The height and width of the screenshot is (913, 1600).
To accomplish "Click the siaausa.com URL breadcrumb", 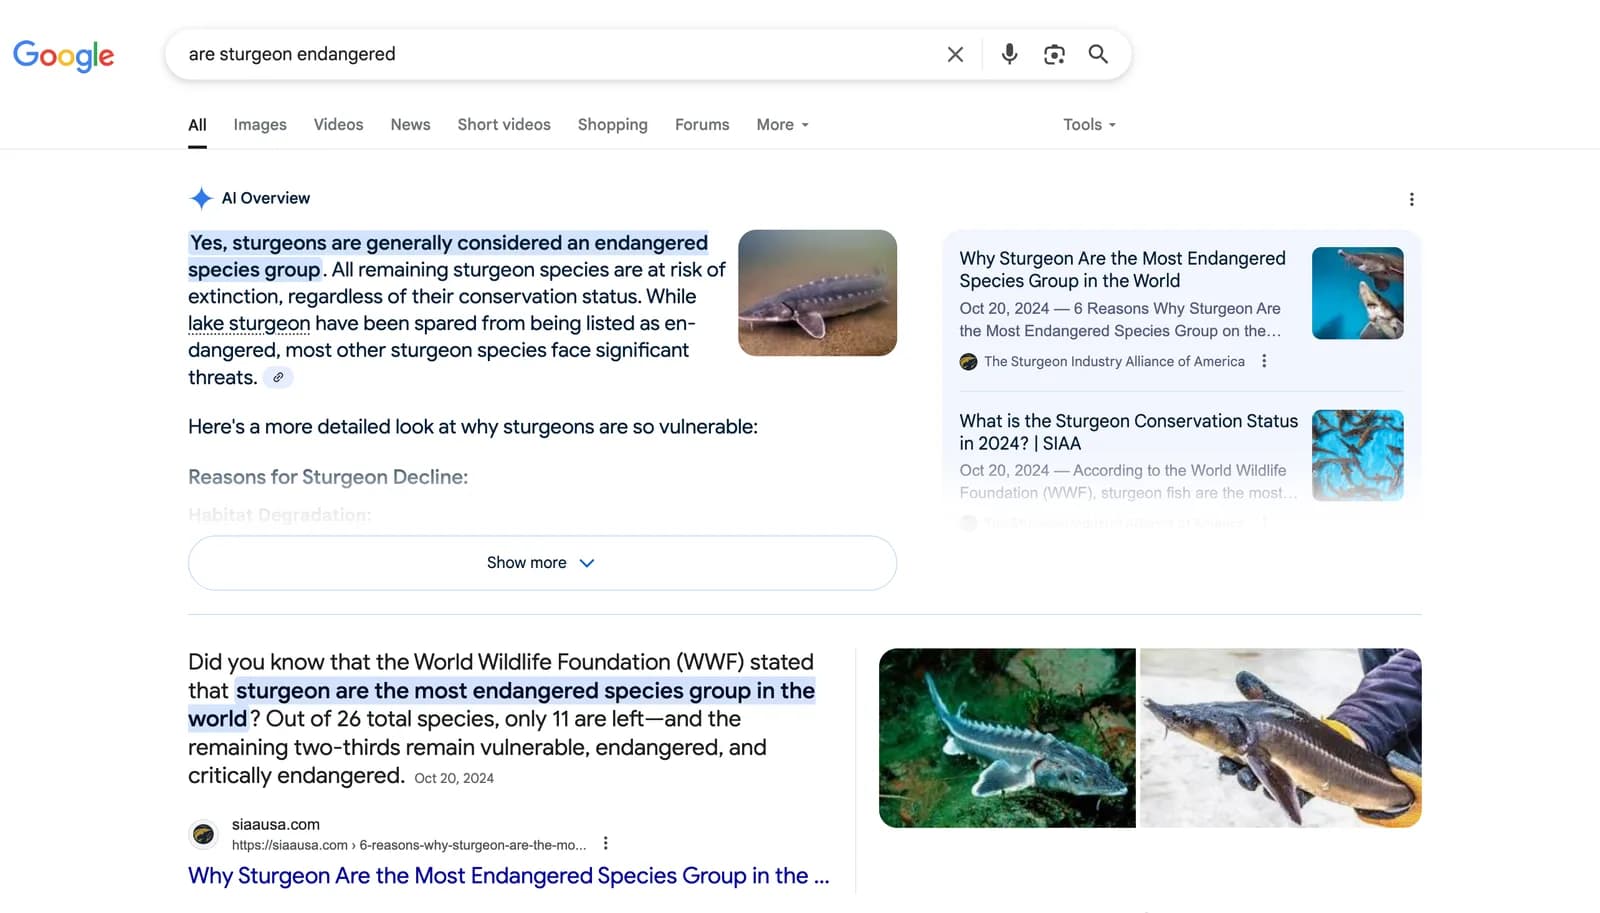I will (409, 845).
